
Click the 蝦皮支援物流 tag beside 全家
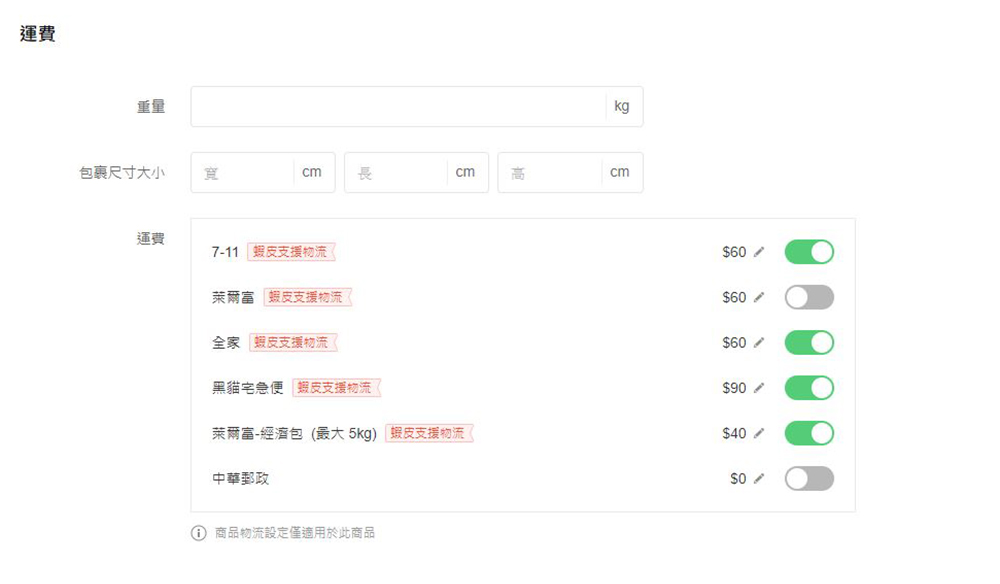(x=292, y=343)
